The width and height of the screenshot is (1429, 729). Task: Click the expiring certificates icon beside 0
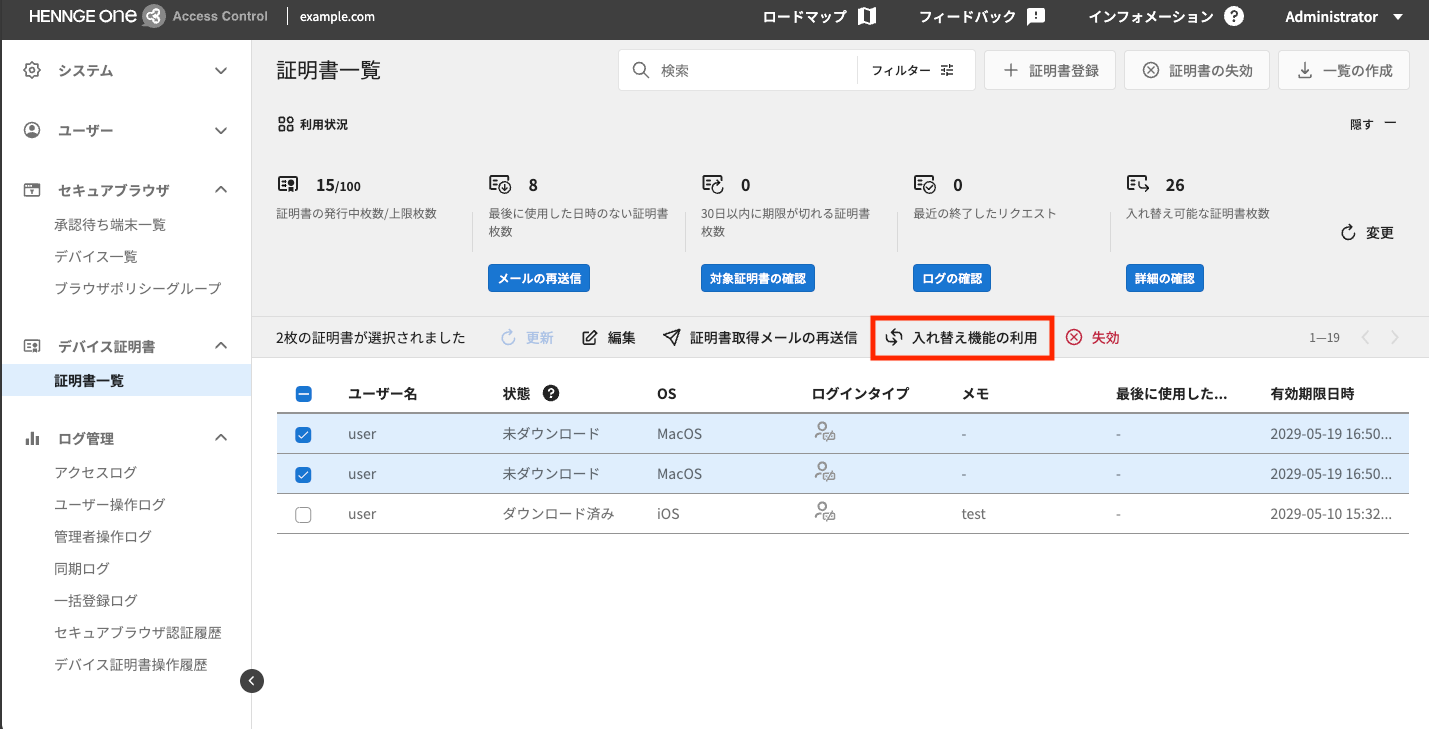click(x=713, y=184)
